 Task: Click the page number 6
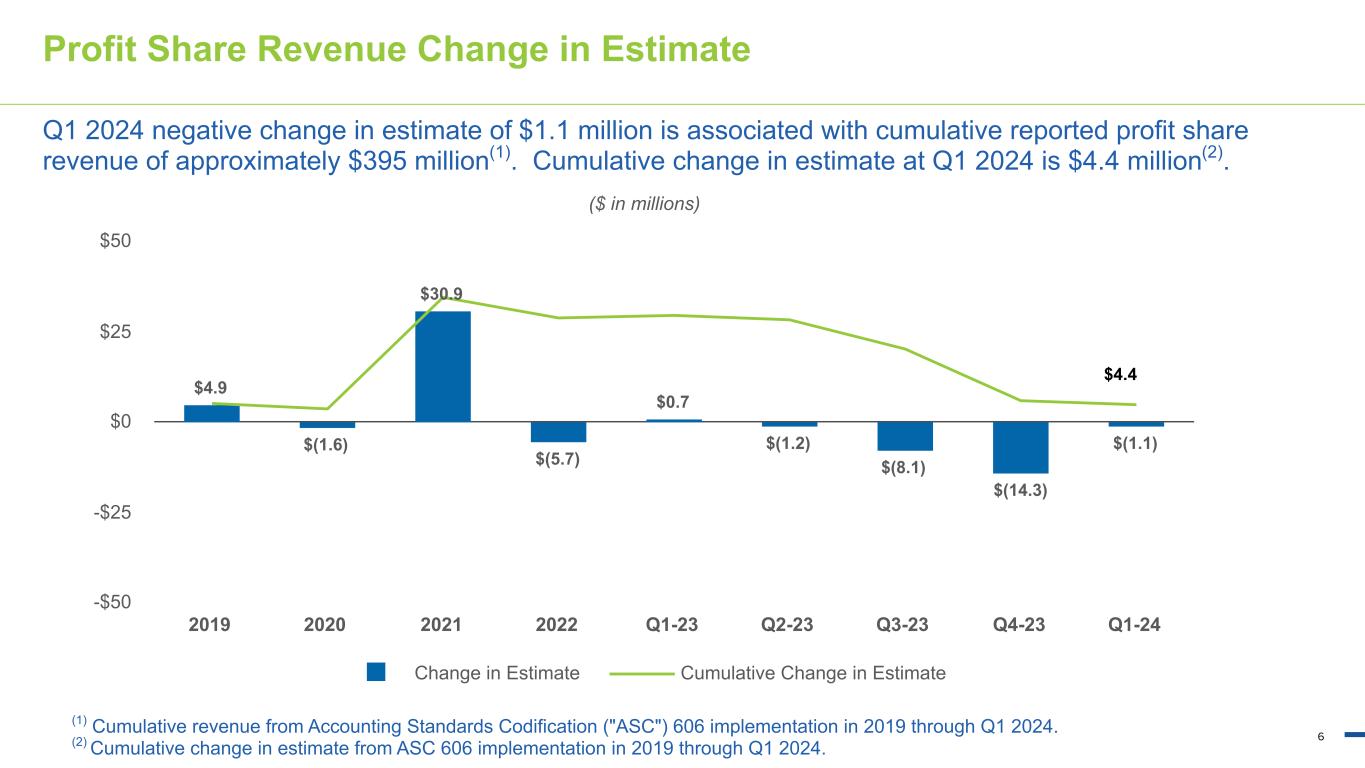click(x=1320, y=737)
